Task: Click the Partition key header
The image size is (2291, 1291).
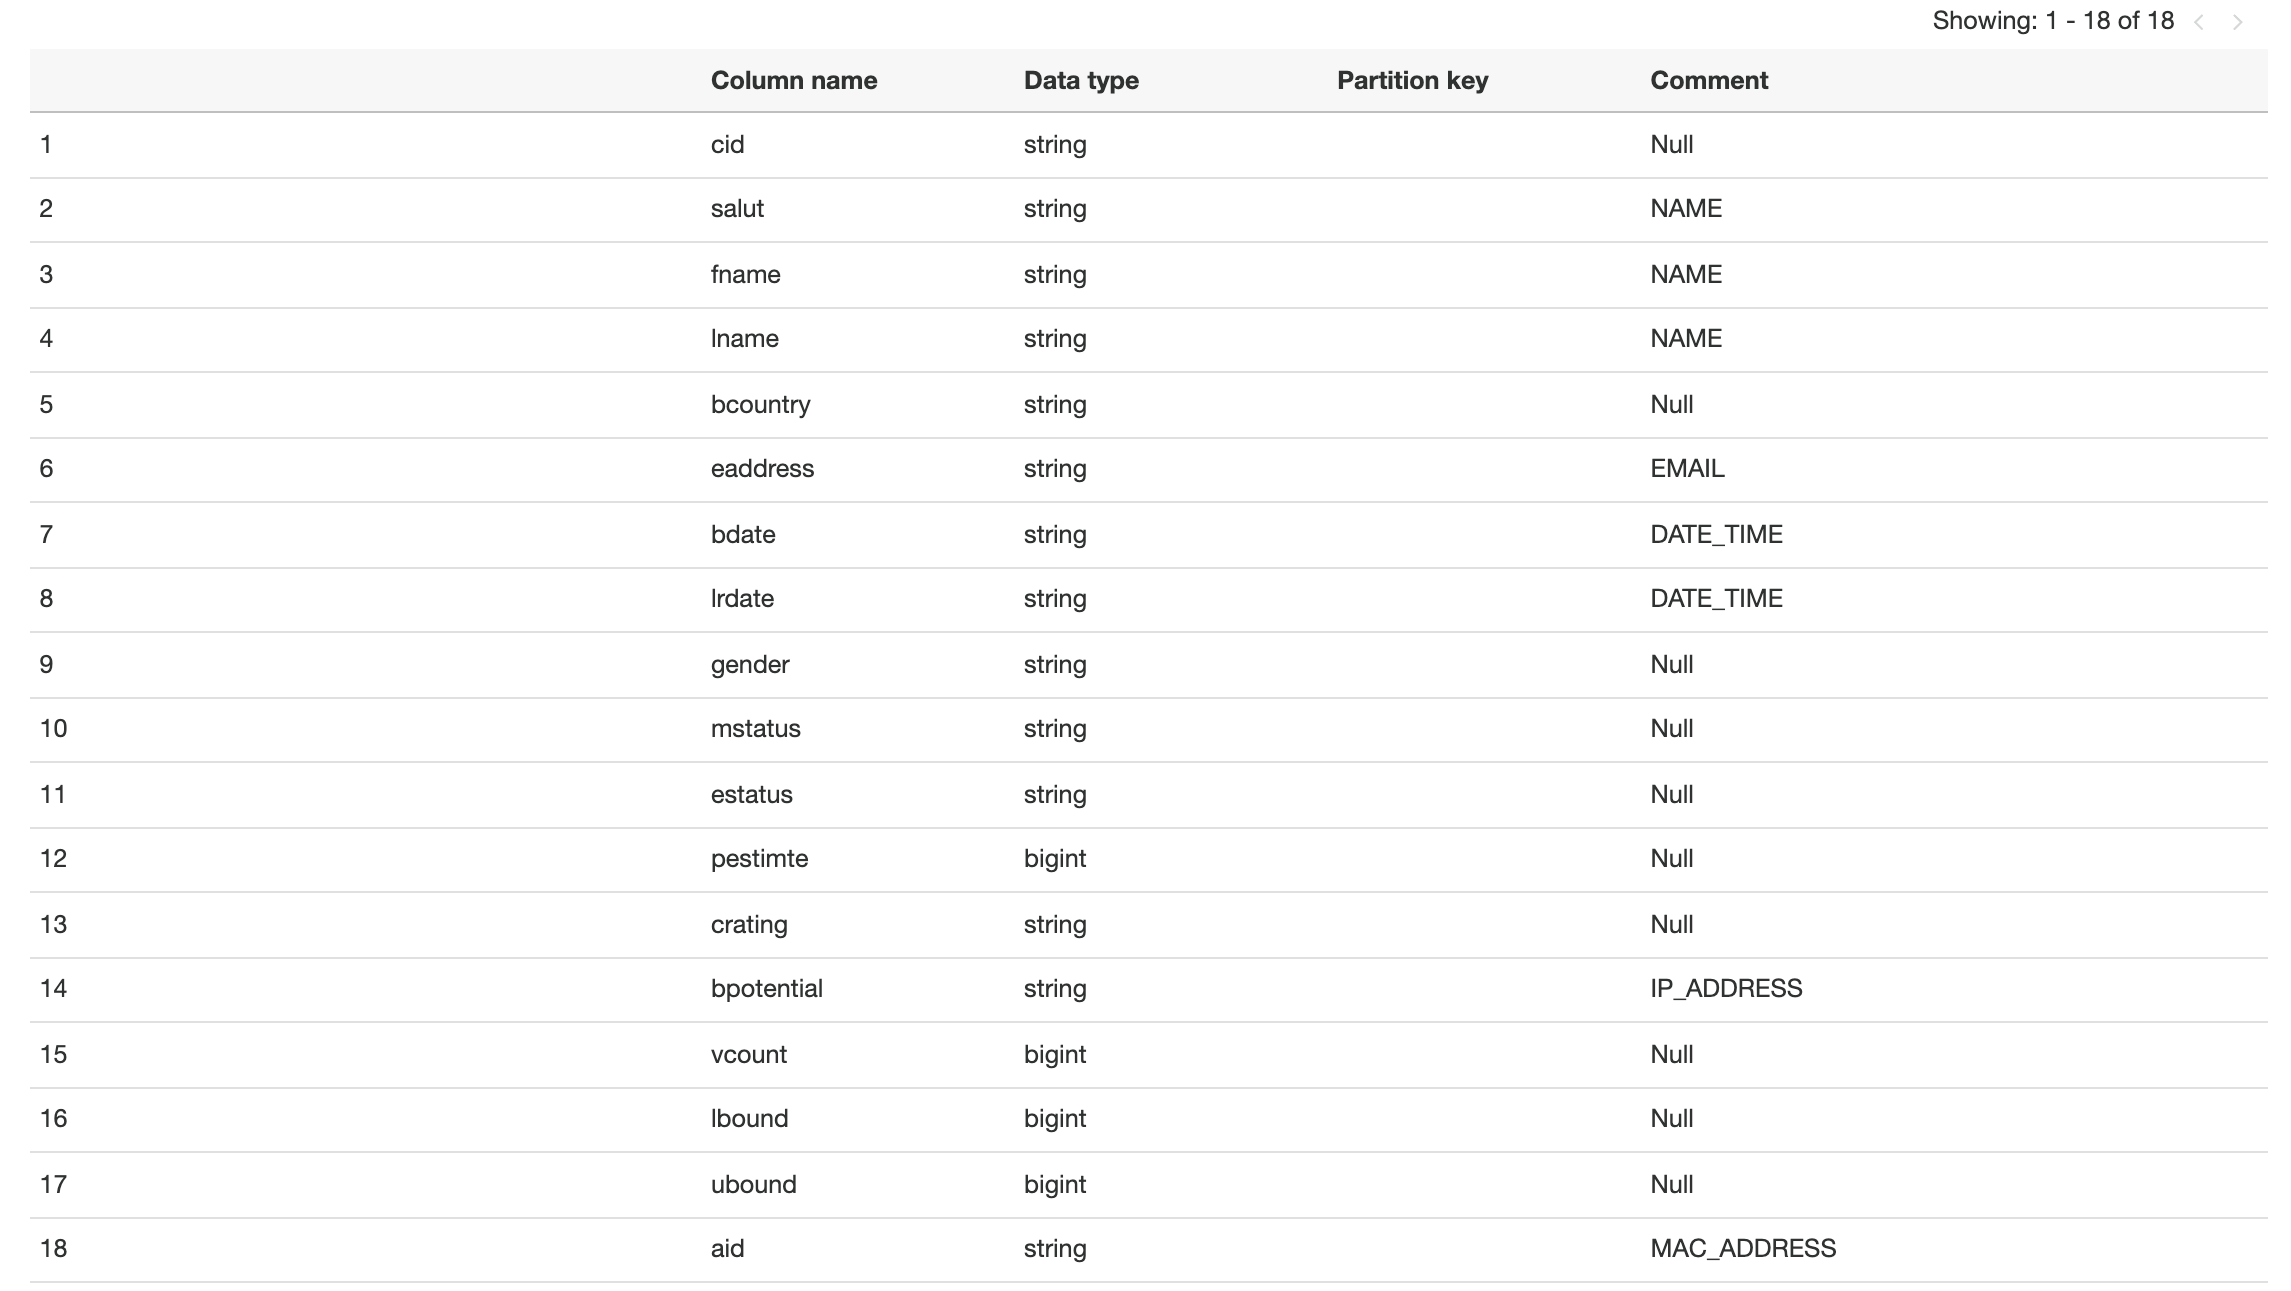Action: click(x=1411, y=80)
